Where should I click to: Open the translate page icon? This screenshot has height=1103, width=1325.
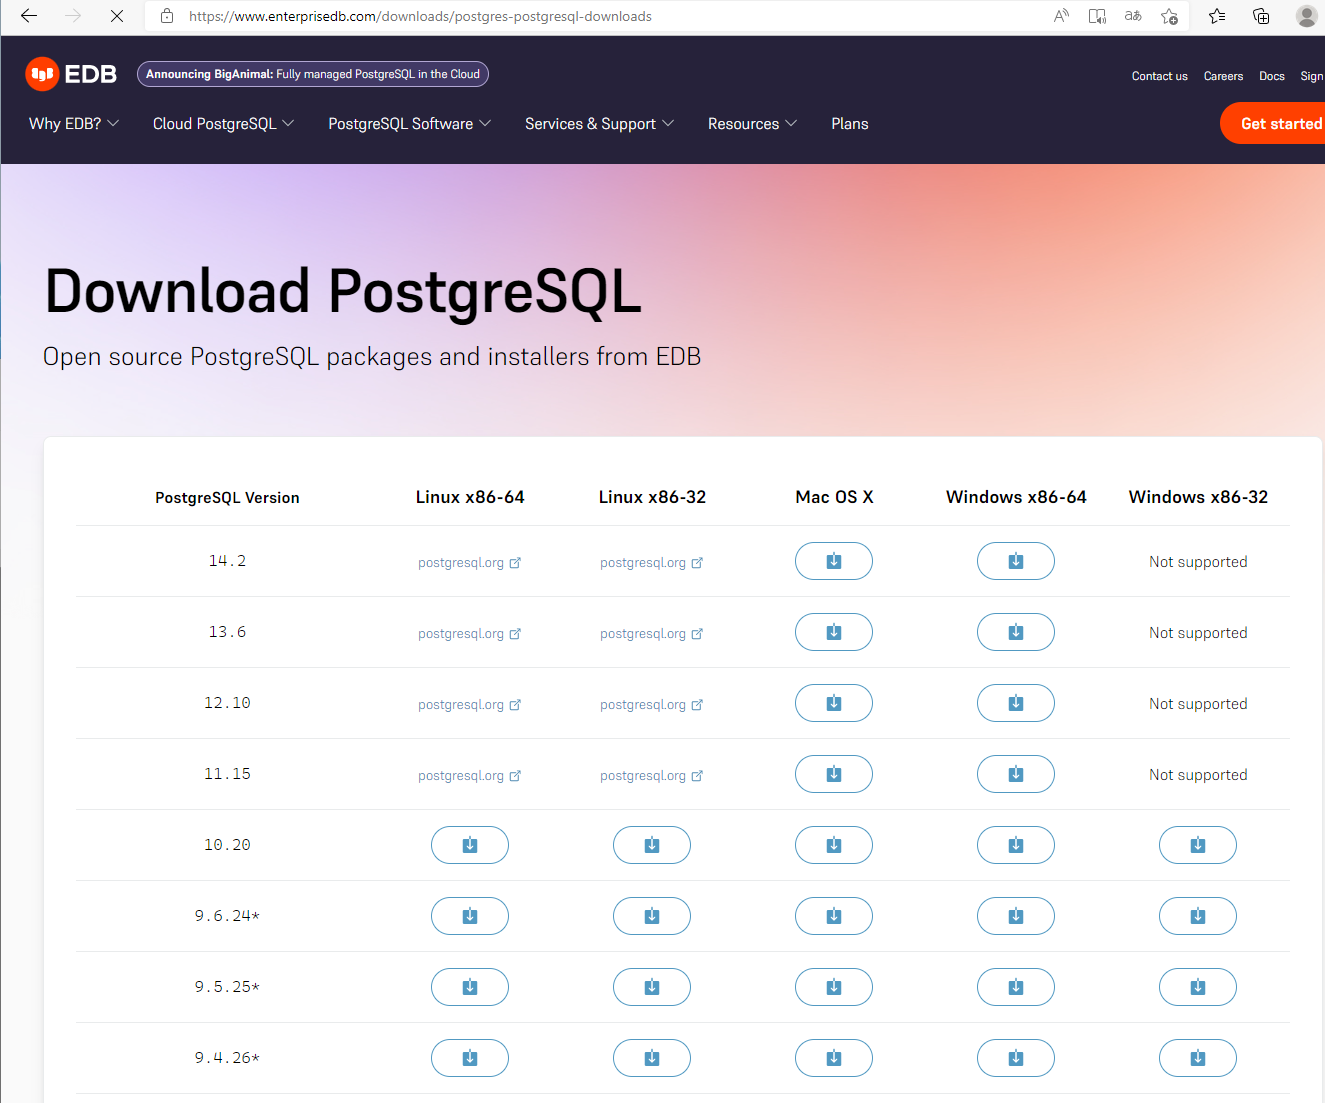point(1133,16)
